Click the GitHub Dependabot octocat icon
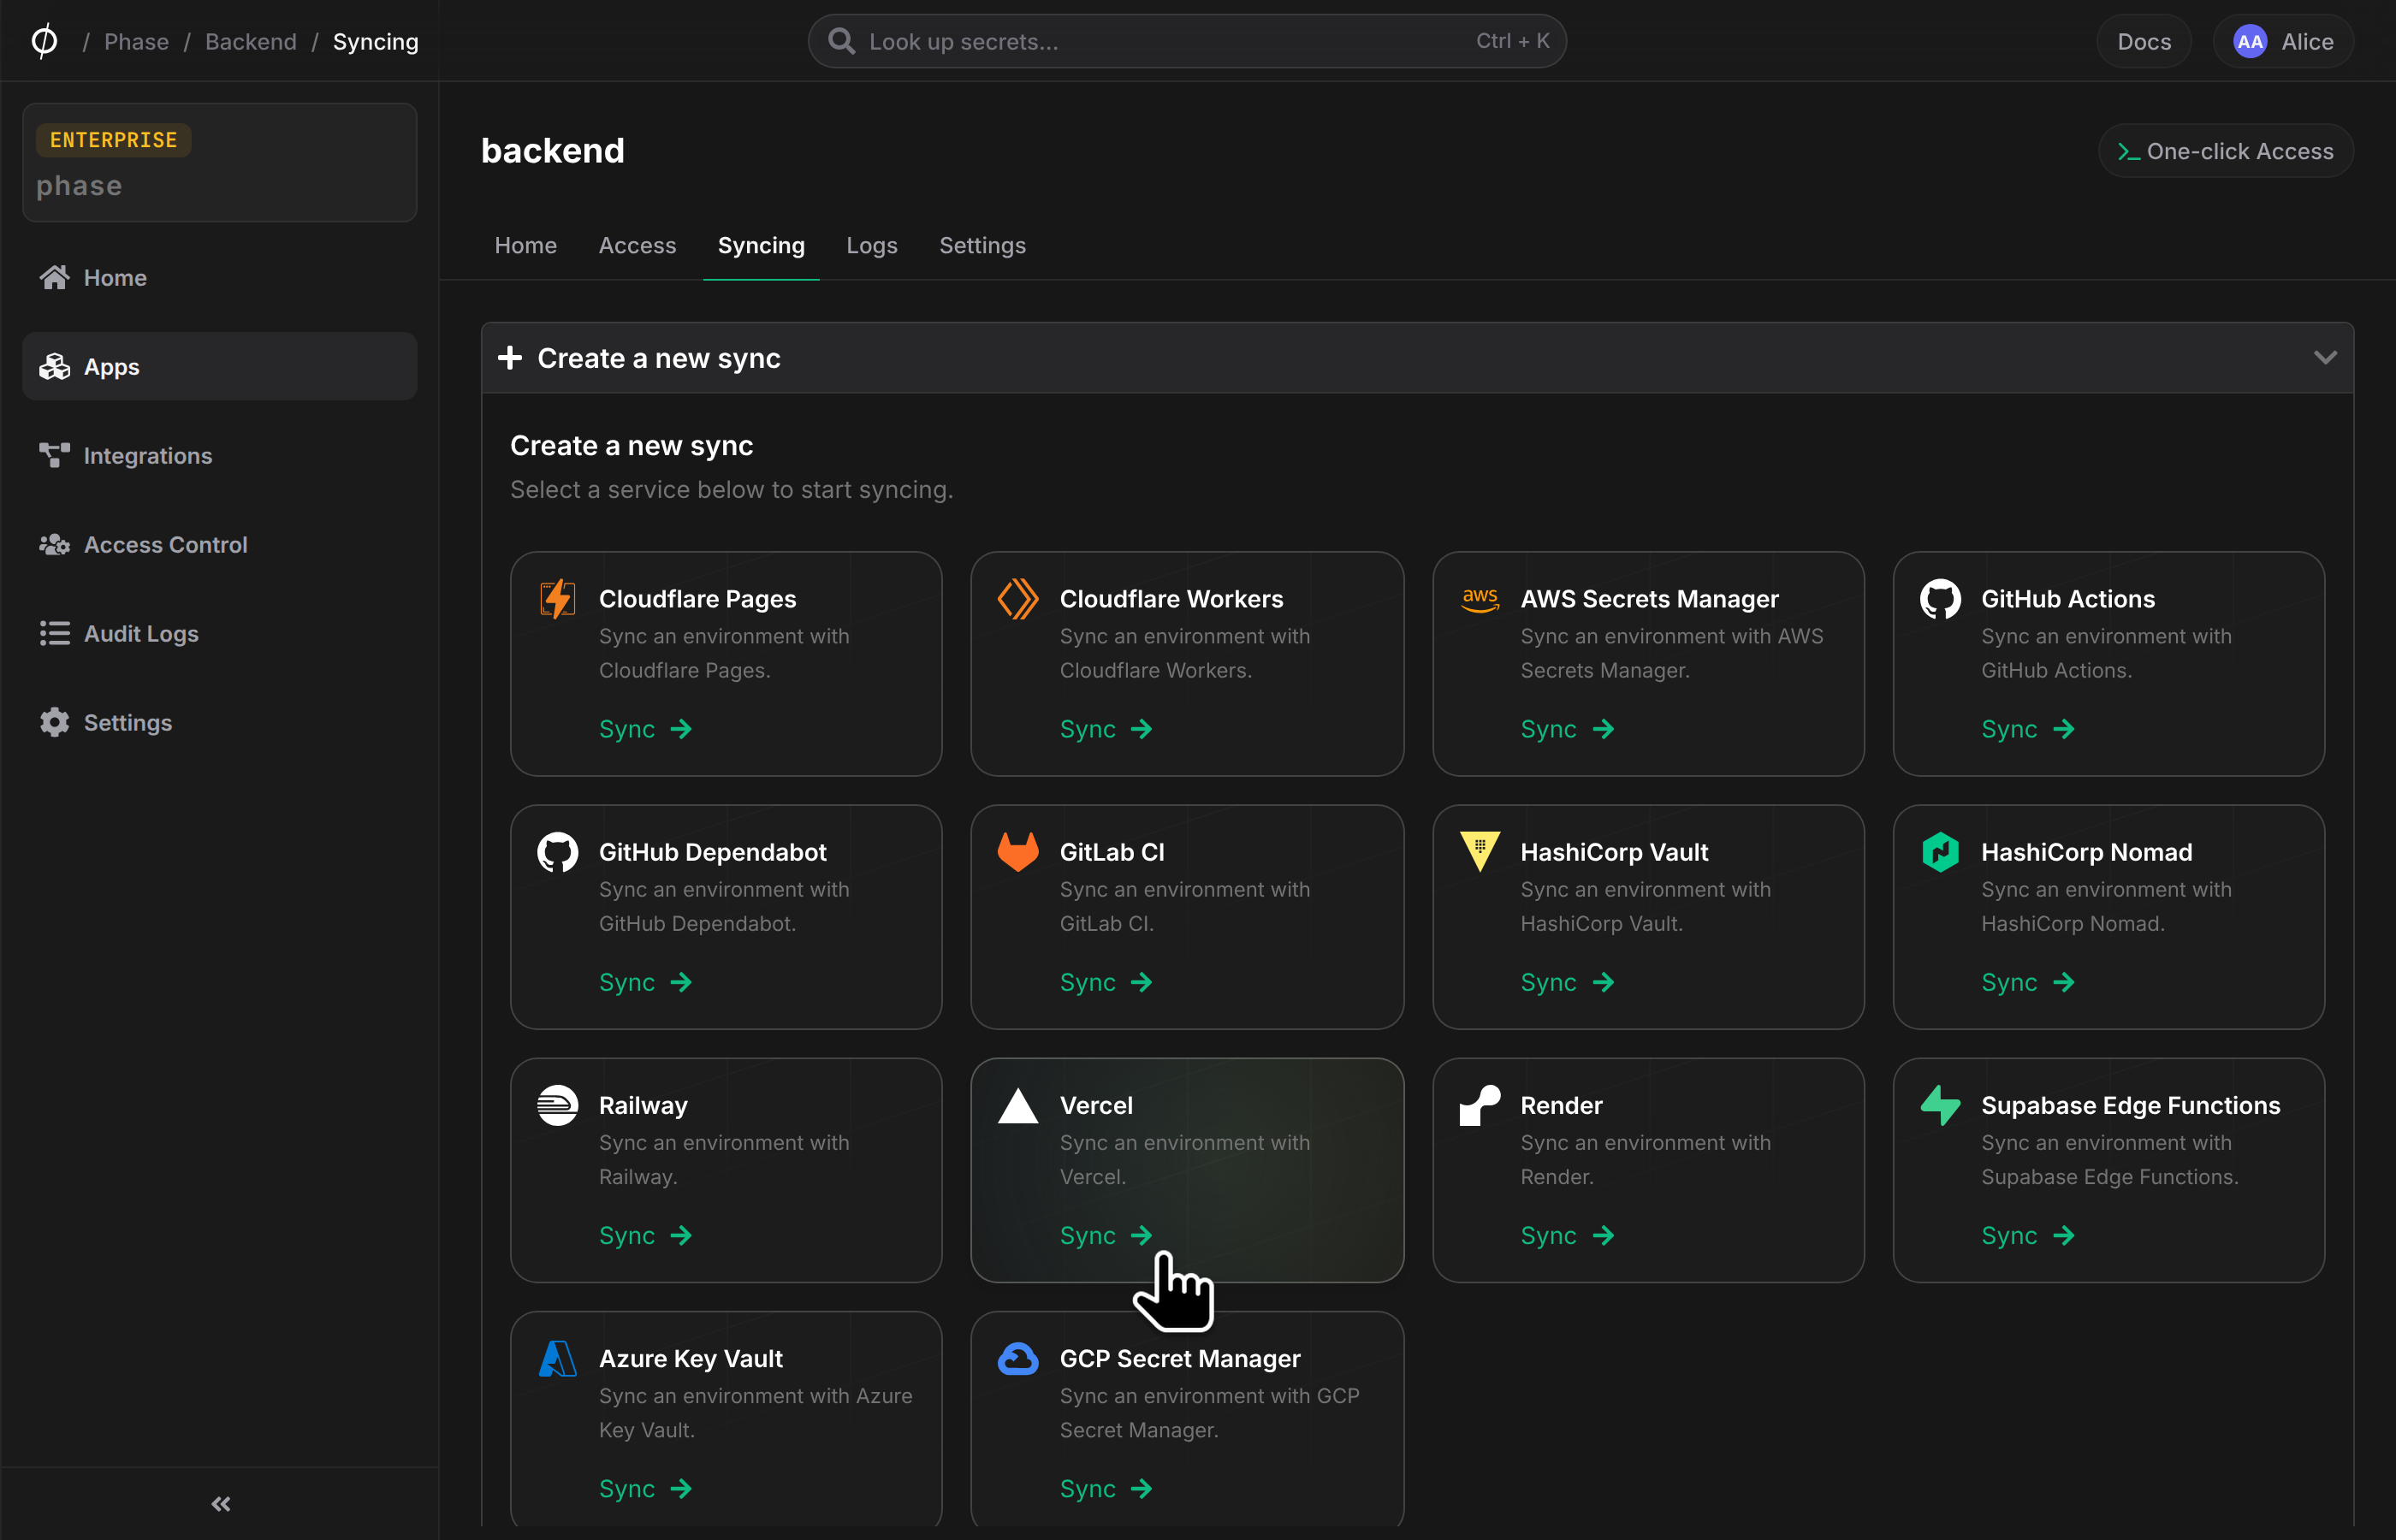 pyautogui.click(x=557, y=852)
